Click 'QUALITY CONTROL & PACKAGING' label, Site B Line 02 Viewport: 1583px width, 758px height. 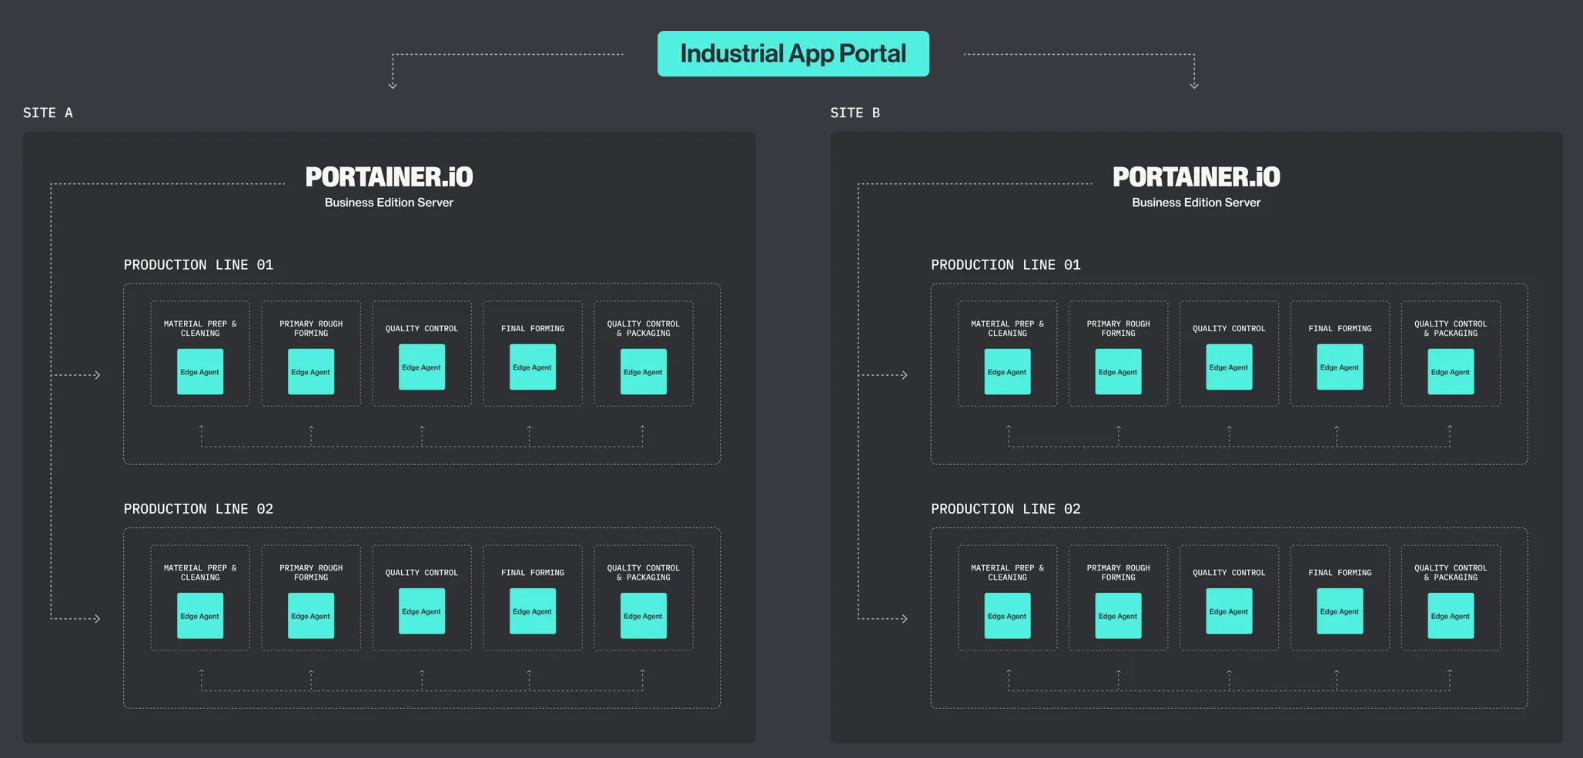pos(1451,573)
